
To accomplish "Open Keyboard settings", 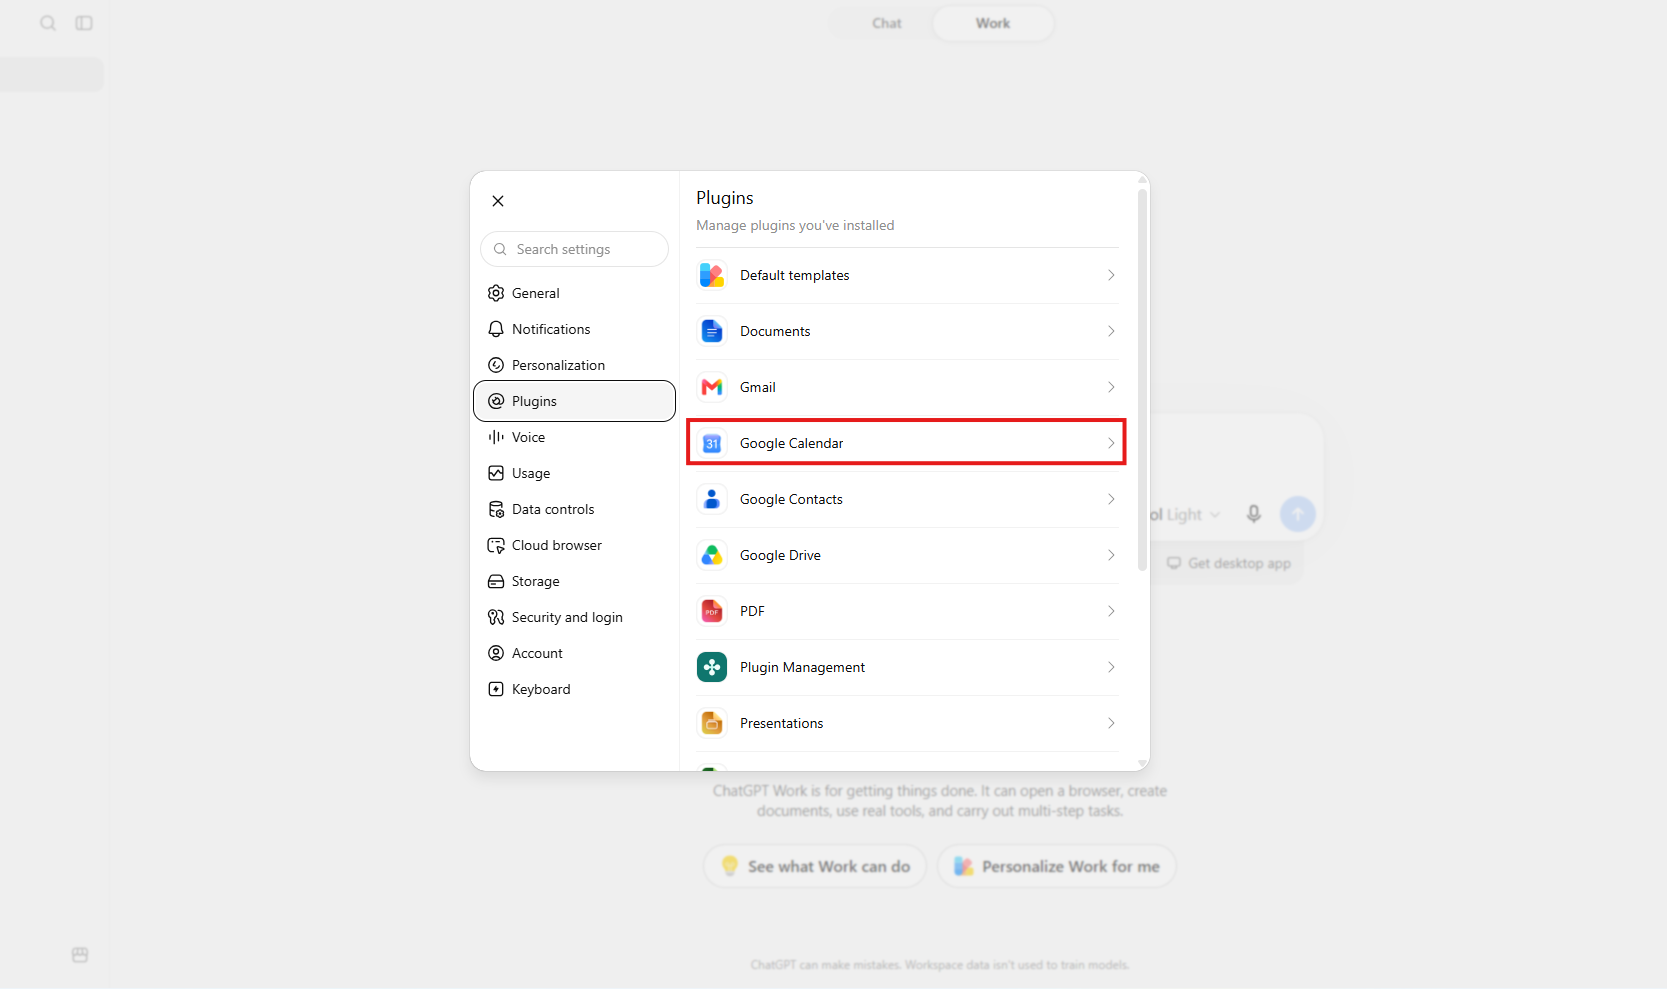I will click(574, 689).
